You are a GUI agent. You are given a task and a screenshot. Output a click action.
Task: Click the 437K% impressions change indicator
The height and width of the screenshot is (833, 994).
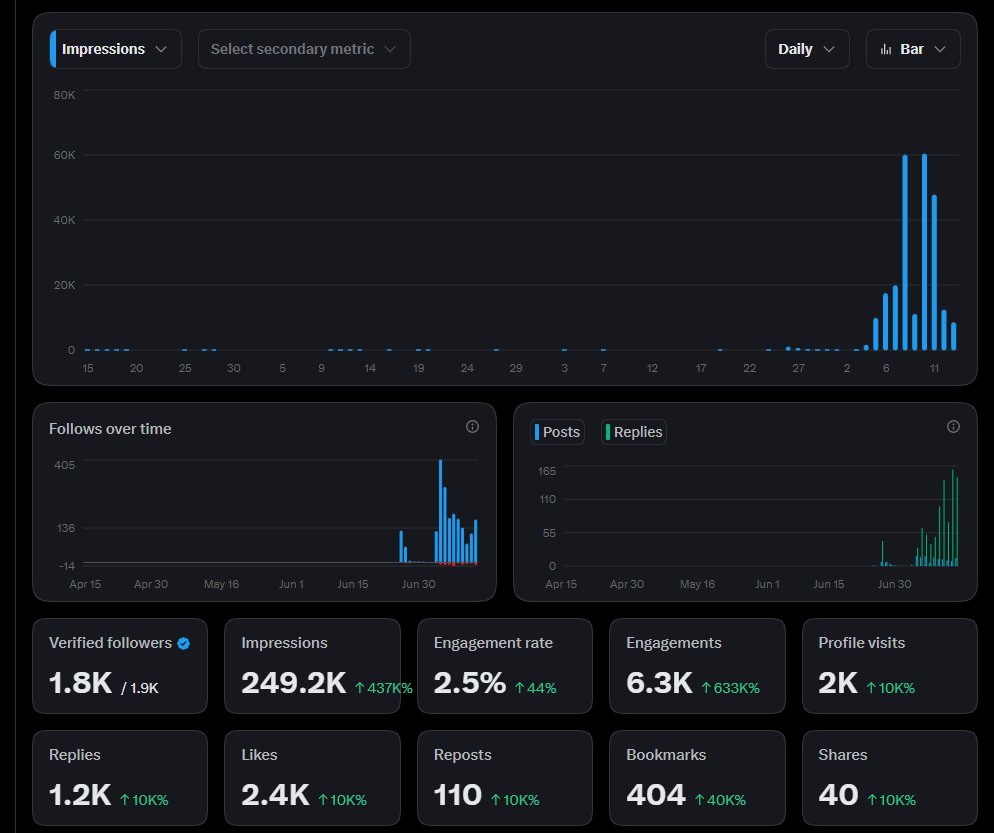pyautogui.click(x=384, y=688)
